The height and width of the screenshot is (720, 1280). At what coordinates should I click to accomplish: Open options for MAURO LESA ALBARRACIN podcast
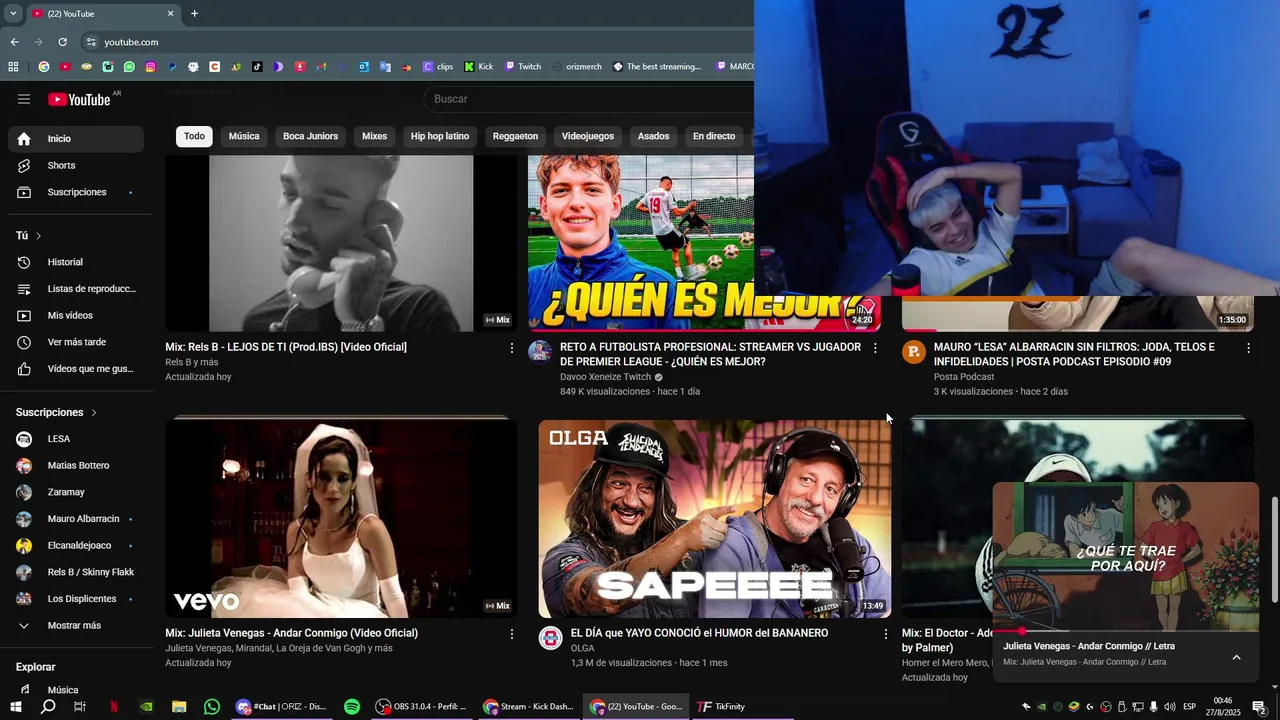(x=1248, y=348)
